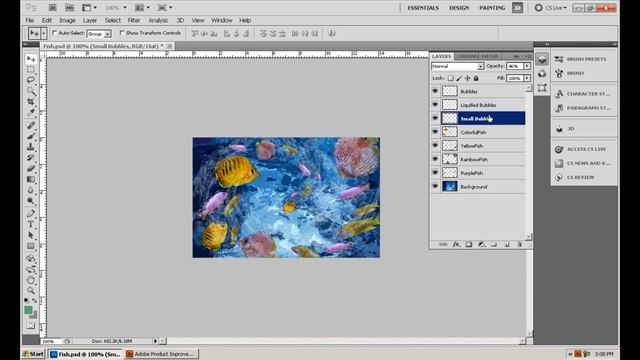Create a new adjustment layer from the icon
Image resolution: width=640 pixels, height=360 pixels.
[x=481, y=244]
